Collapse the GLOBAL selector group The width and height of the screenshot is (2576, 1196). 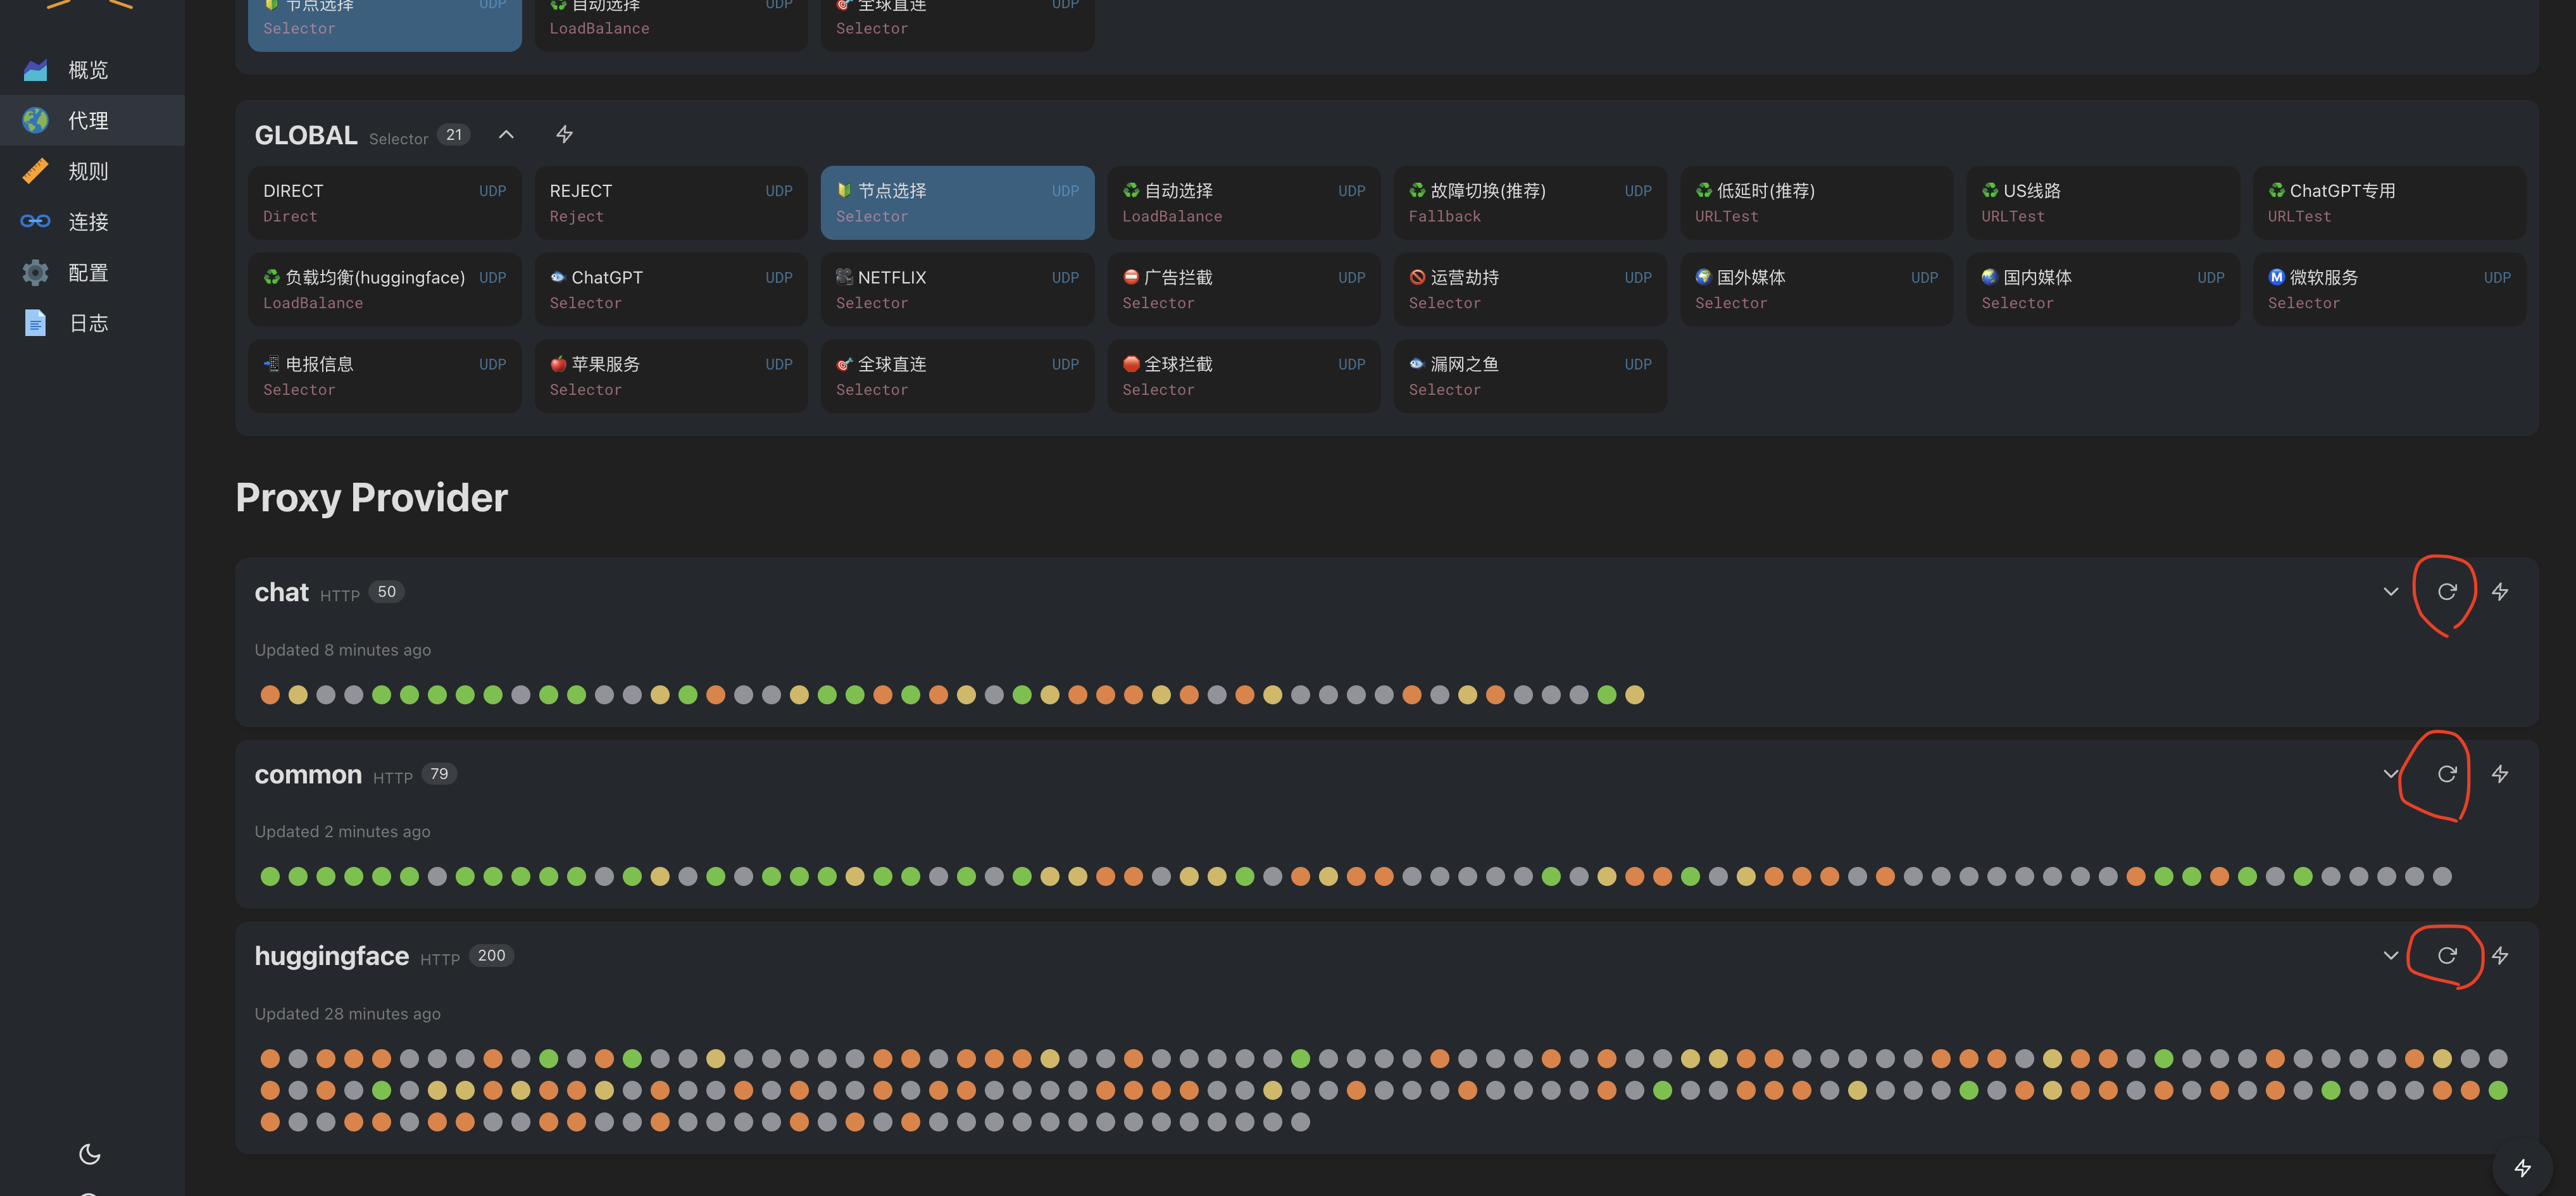(506, 135)
